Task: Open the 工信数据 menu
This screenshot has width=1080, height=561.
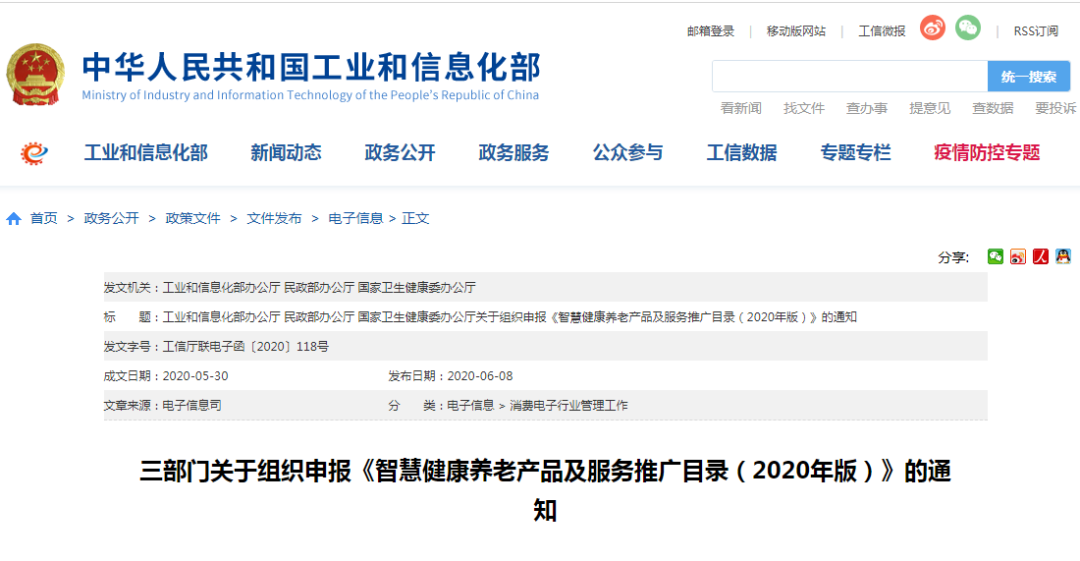Action: coord(742,152)
